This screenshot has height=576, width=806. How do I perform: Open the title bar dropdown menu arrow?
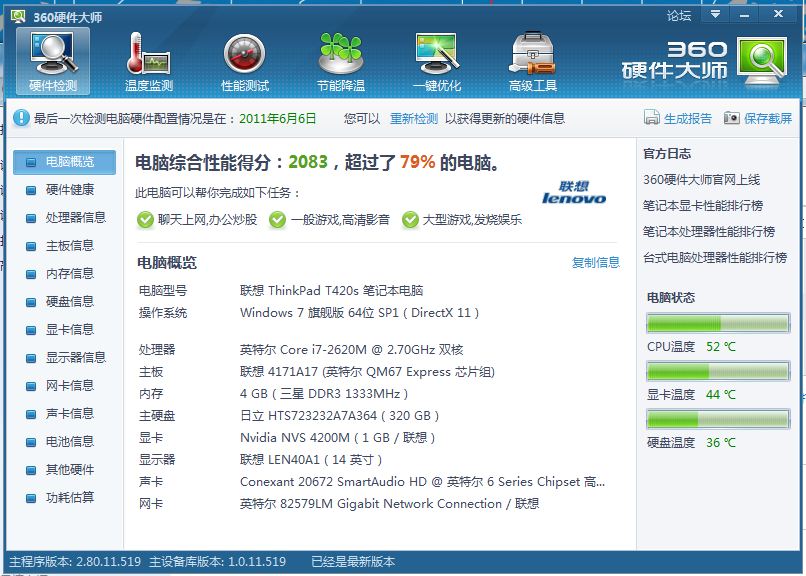715,14
